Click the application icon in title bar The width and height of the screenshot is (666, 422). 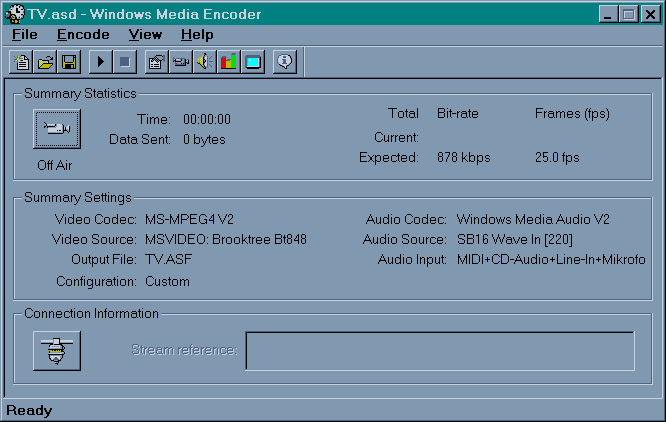pyautogui.click(x=15, y=14)
